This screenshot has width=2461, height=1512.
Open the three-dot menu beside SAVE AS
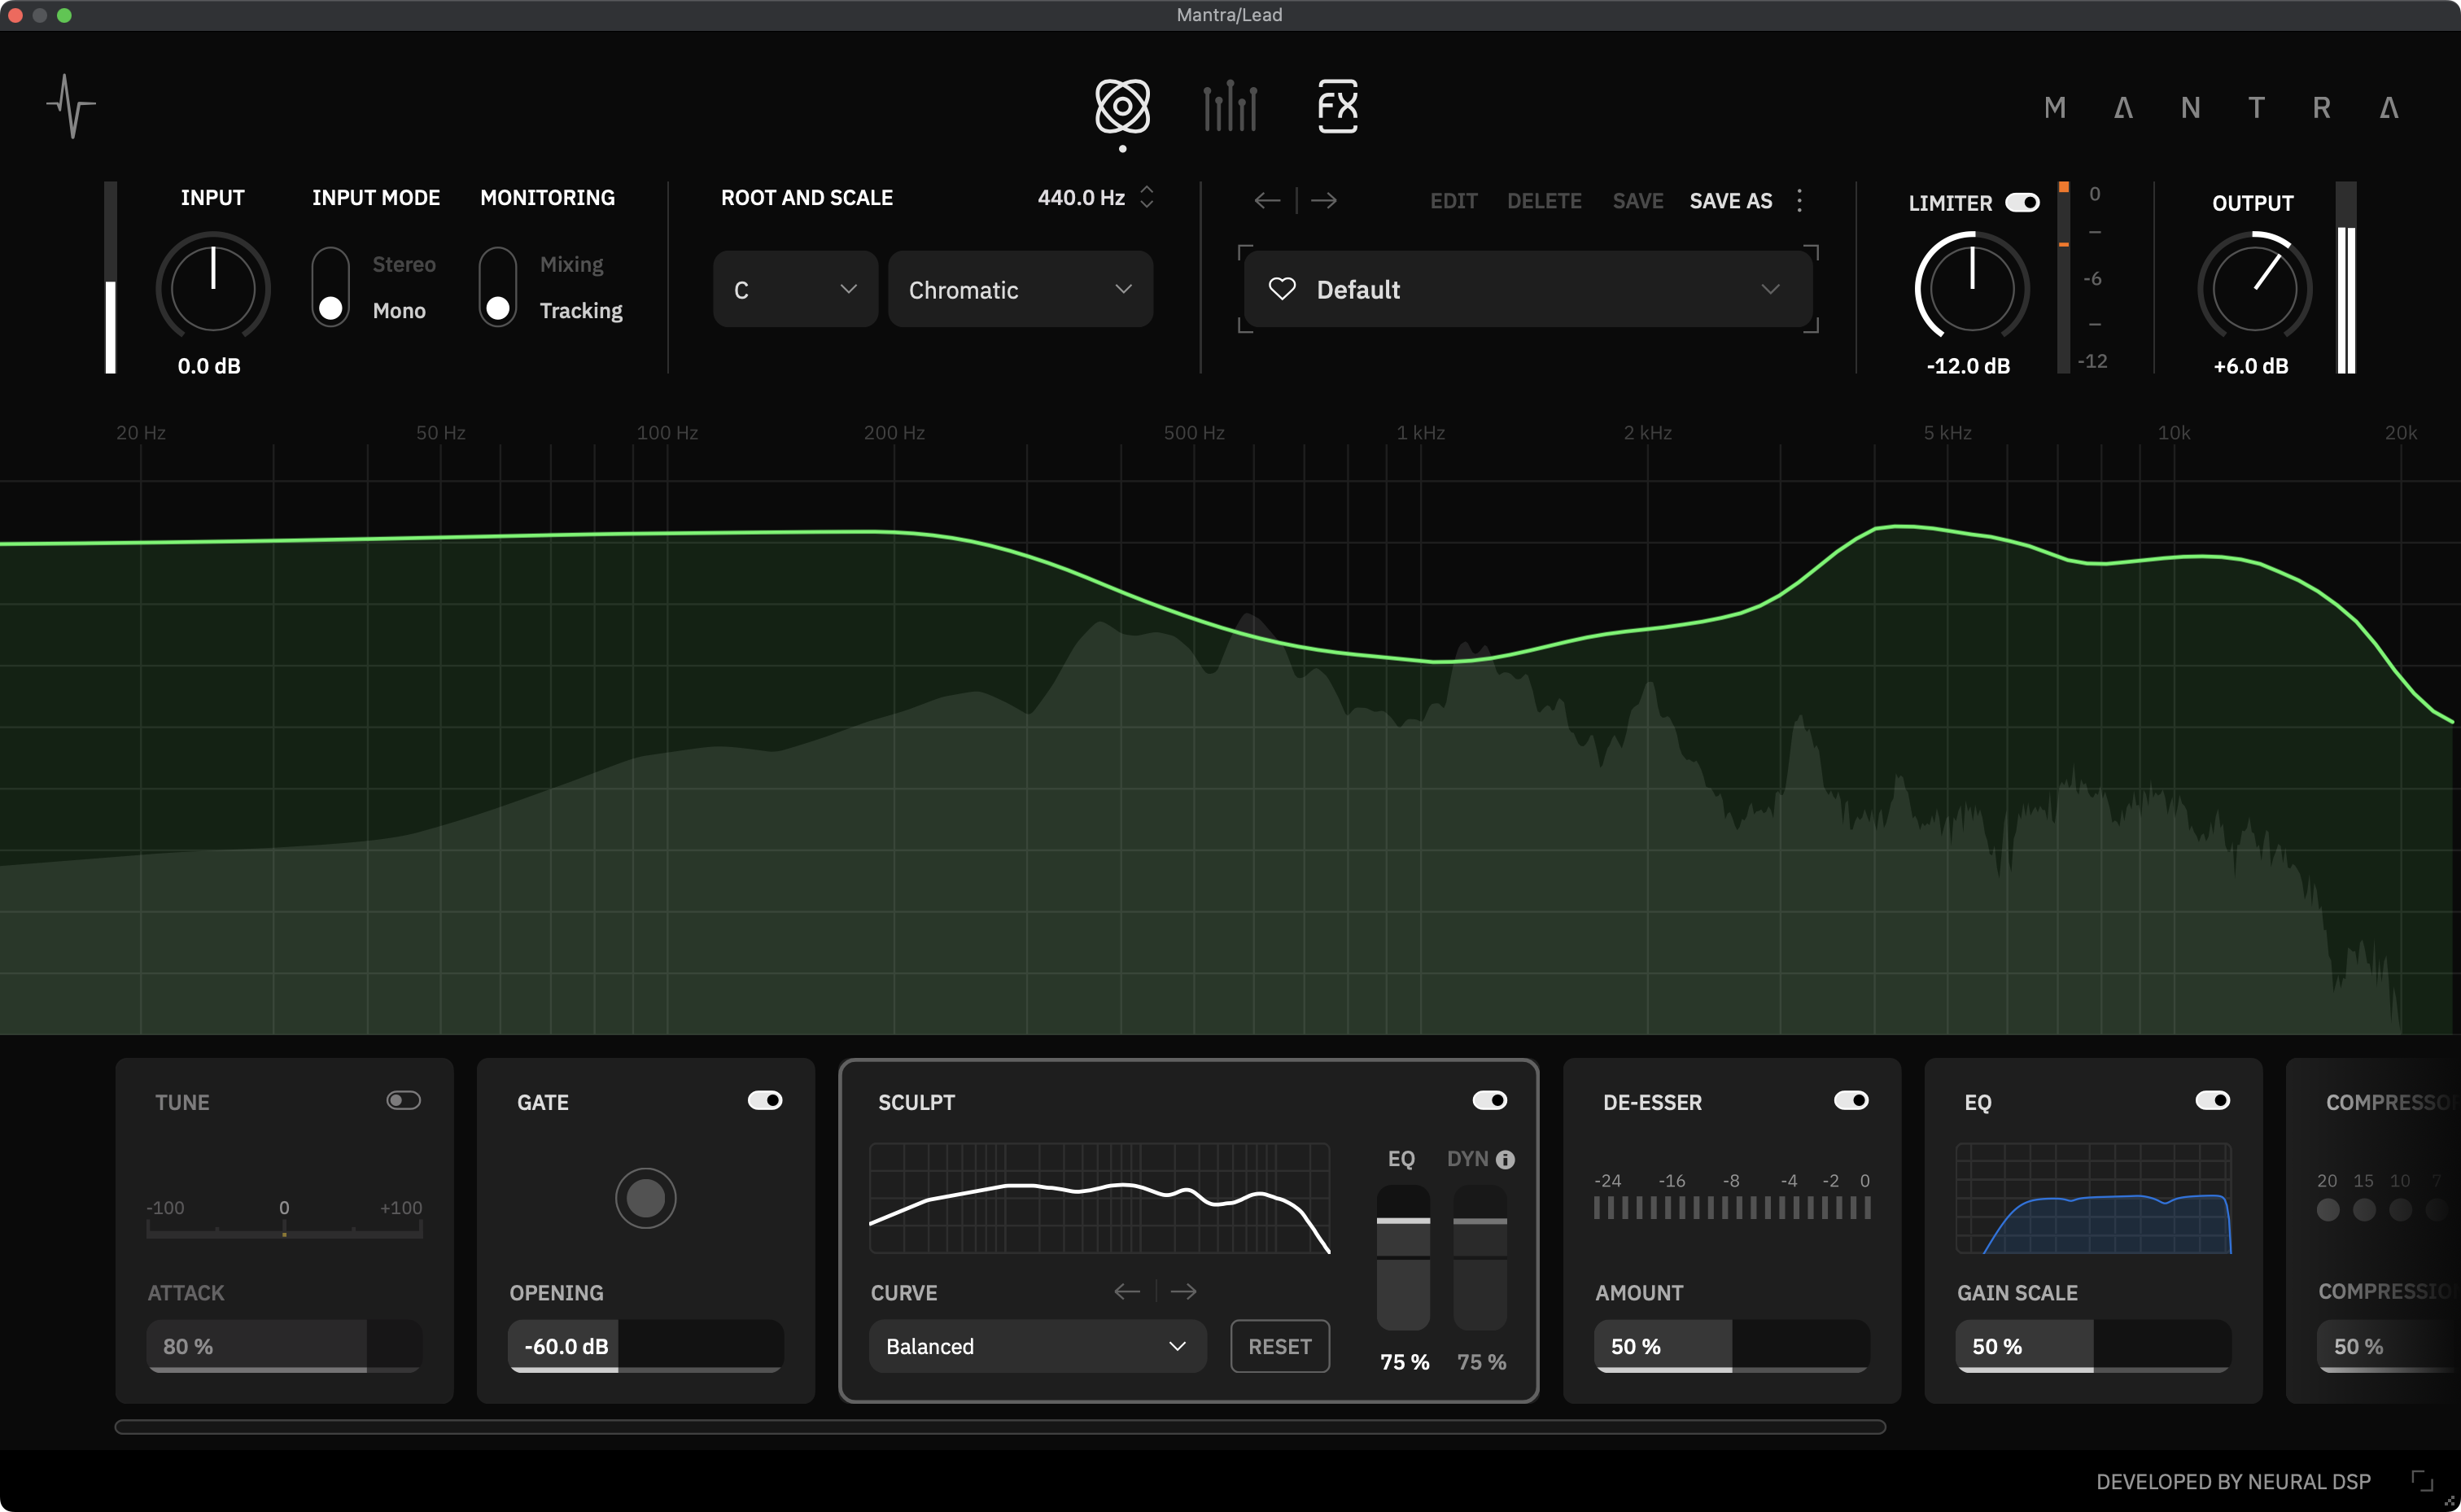1799,200
